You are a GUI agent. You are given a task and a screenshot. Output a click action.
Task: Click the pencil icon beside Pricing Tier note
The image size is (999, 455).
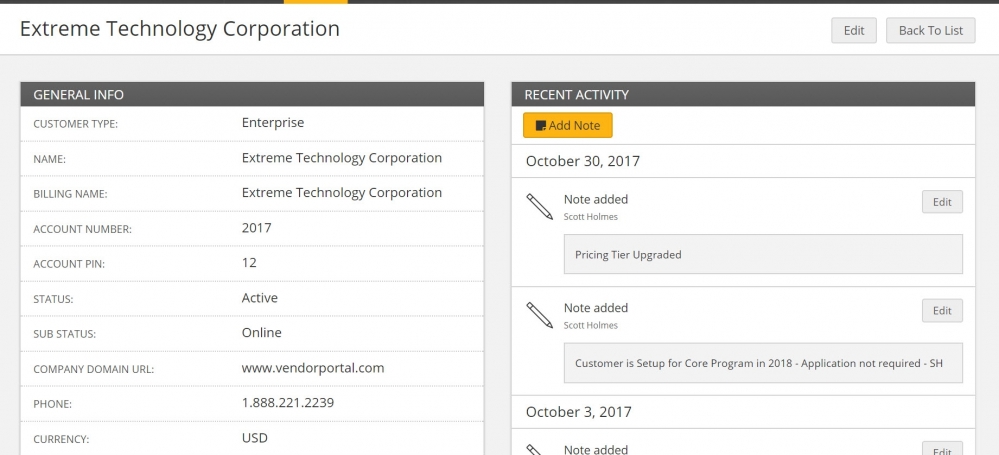(x=539, y=207)
